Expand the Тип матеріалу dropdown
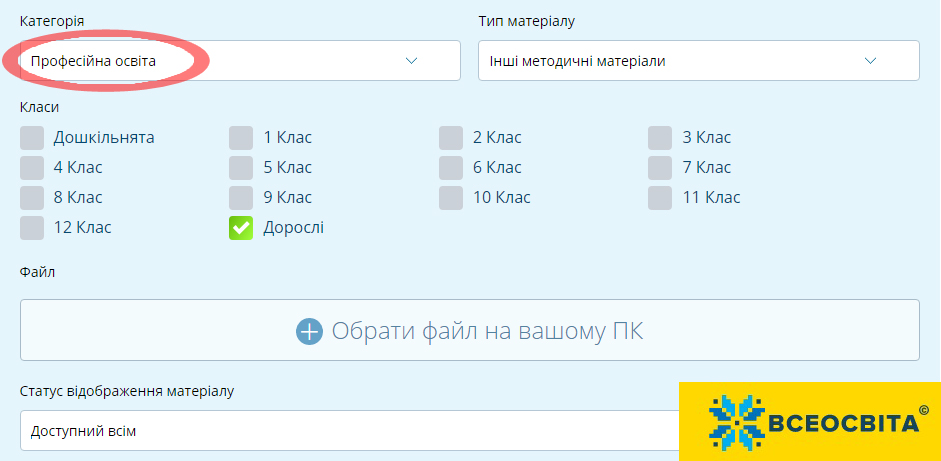 [698, 61]
